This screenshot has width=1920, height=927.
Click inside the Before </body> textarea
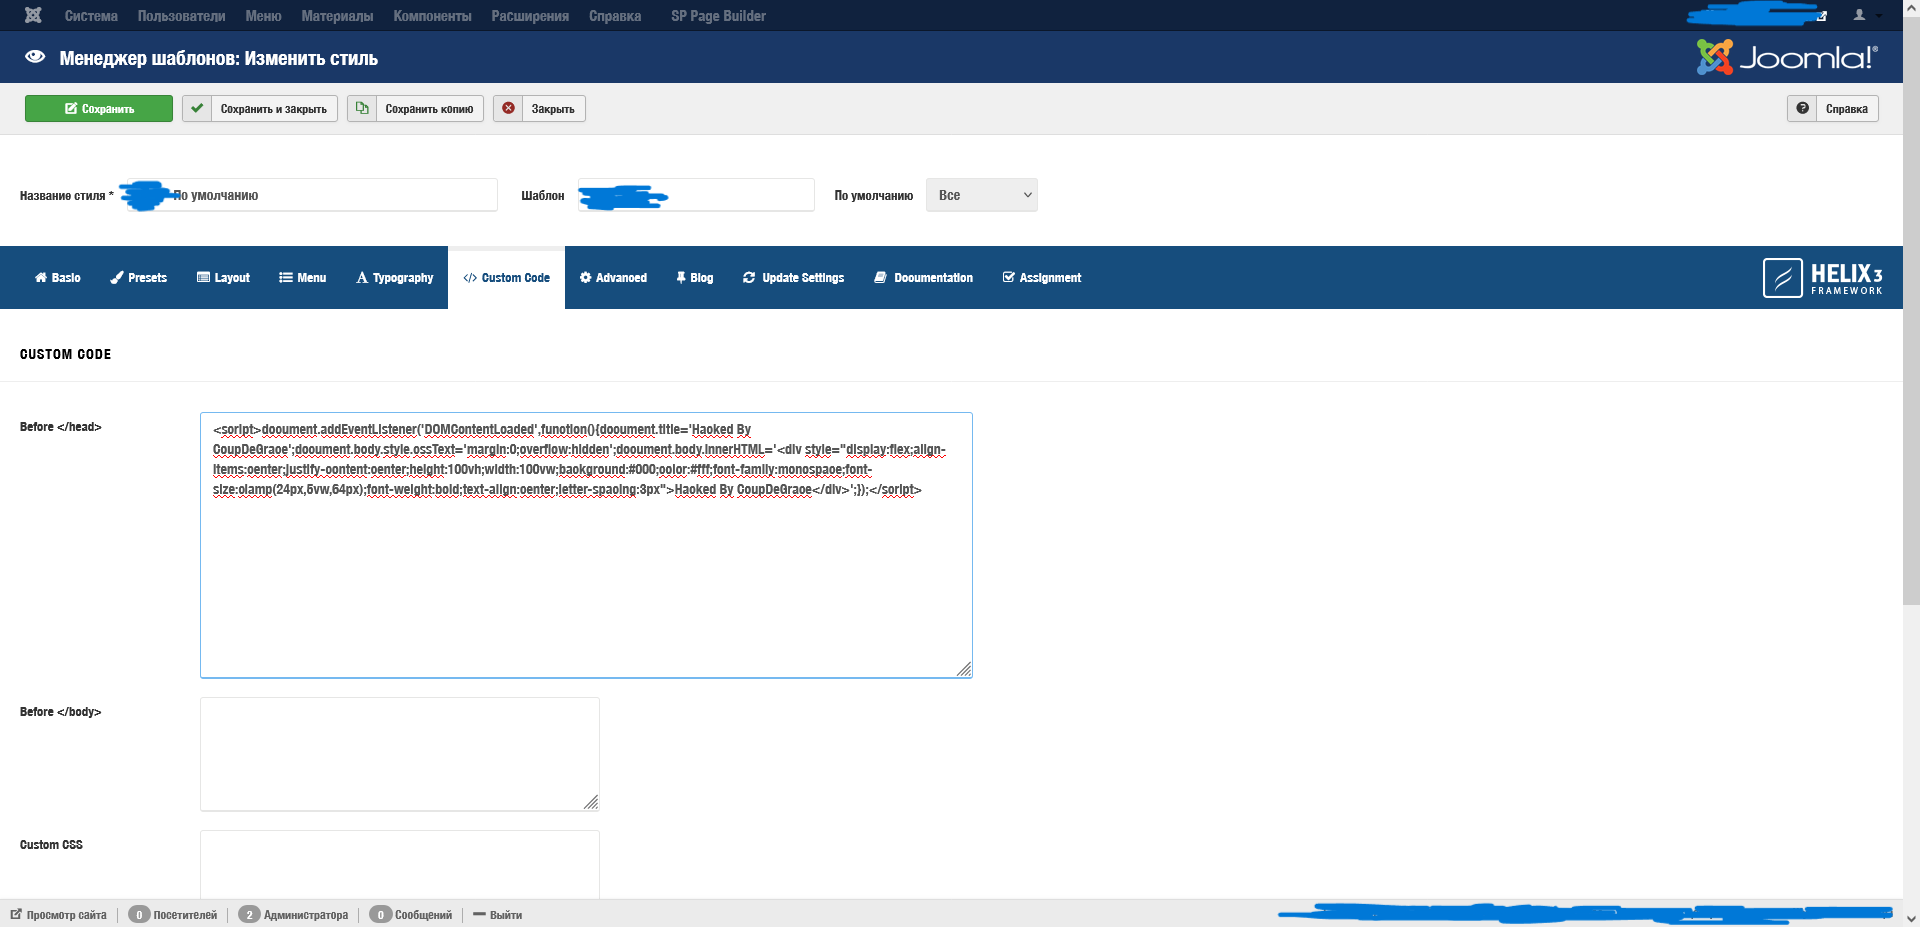[x=400, y=754]
